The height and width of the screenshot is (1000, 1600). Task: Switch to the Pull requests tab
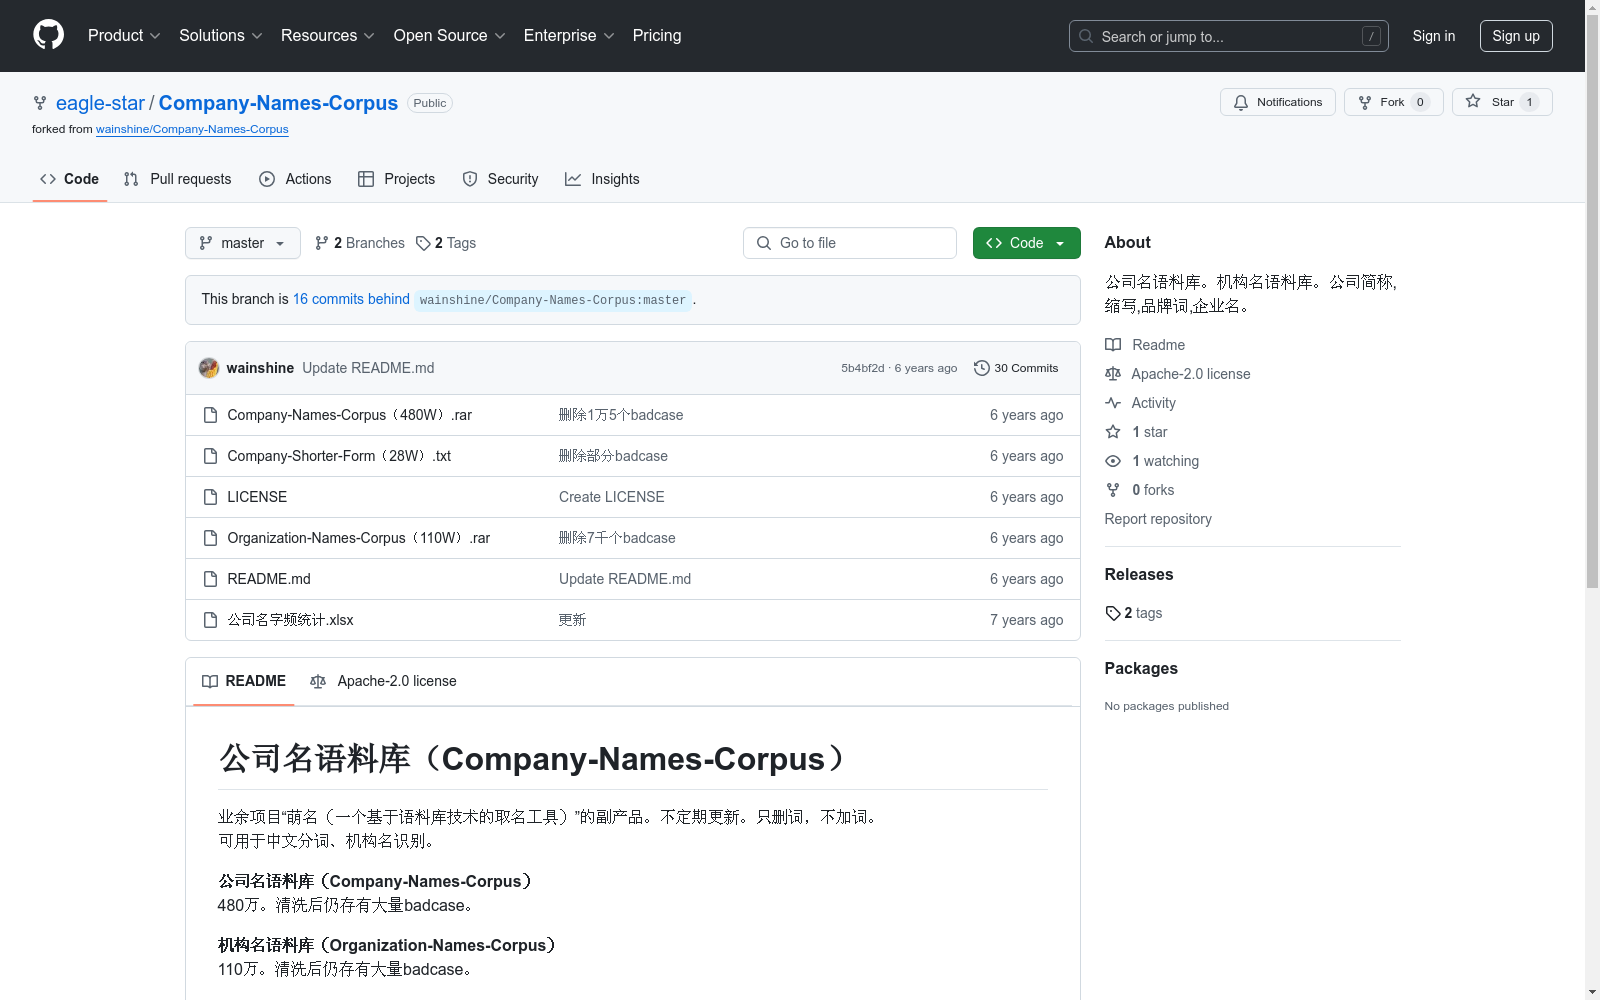click(177, 179)
